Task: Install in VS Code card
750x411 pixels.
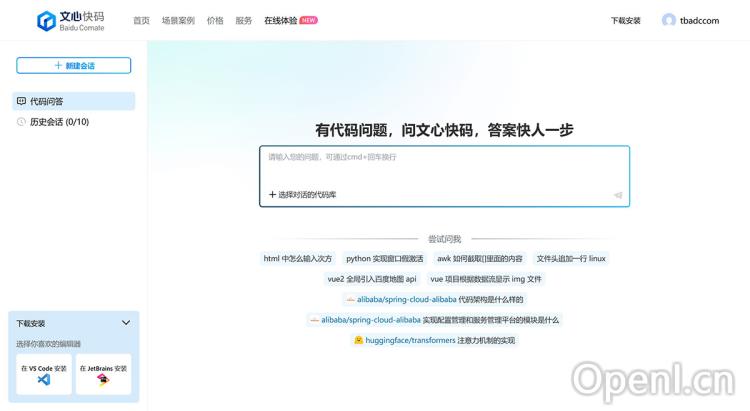Action: click(44, 374)
